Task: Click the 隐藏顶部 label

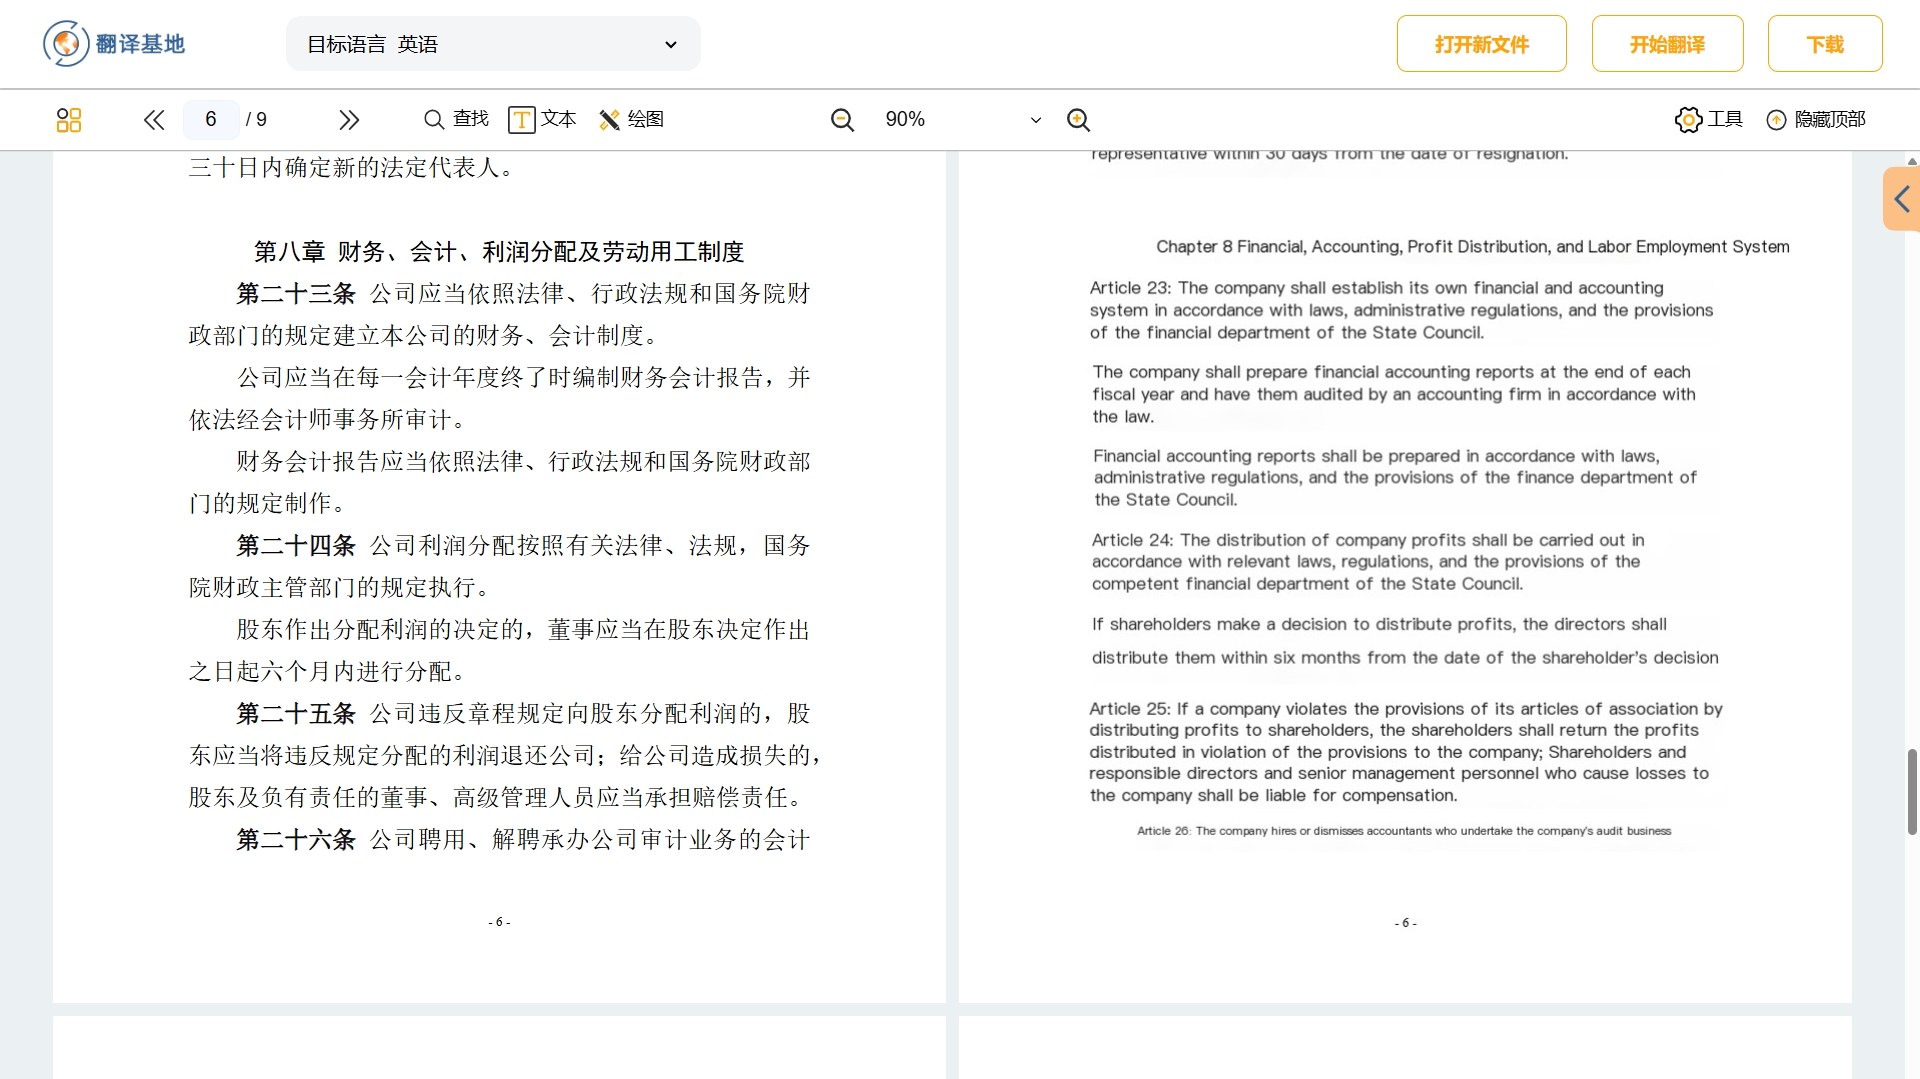Action: tap(1830, 119)
